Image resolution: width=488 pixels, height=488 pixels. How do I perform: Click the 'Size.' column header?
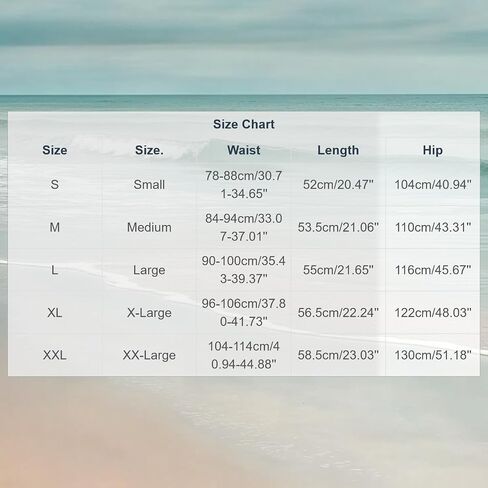click(149, 150)
